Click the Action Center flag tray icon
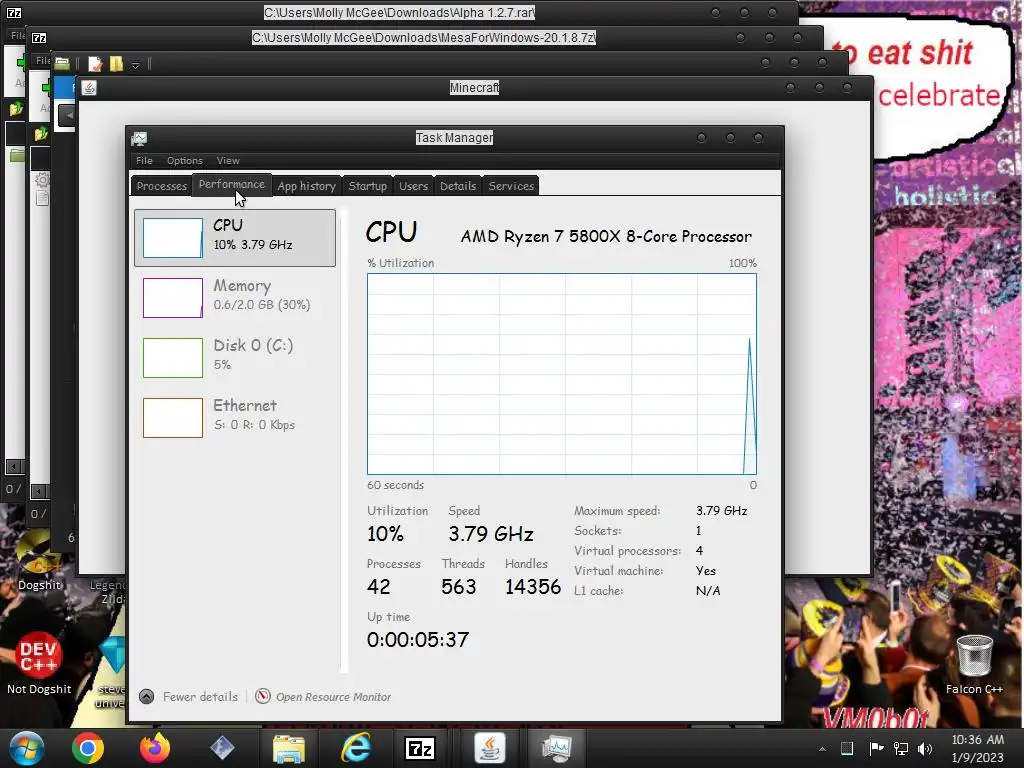 point(876,748)
